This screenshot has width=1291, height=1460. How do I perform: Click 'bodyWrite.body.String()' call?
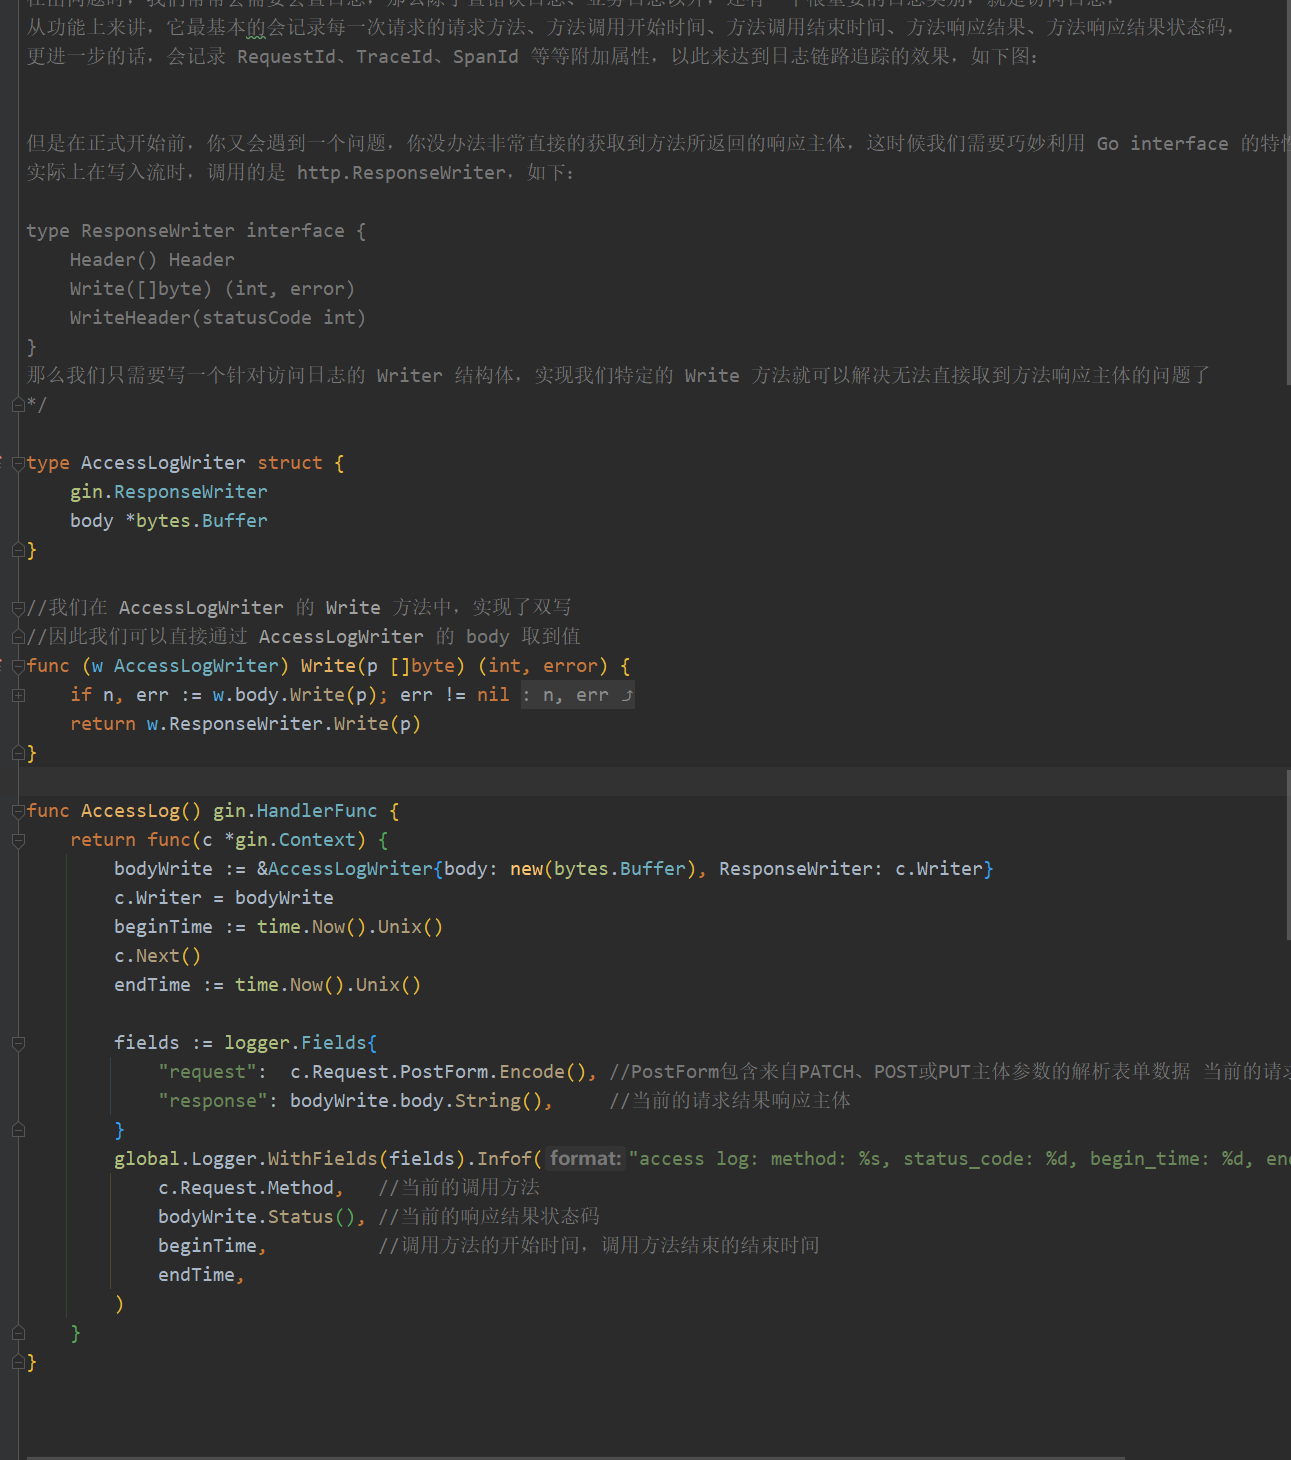(x=416, y=1101)
